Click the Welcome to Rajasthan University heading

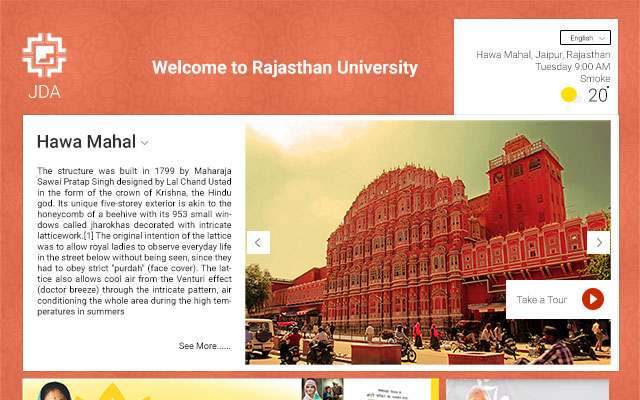point(285,68)
